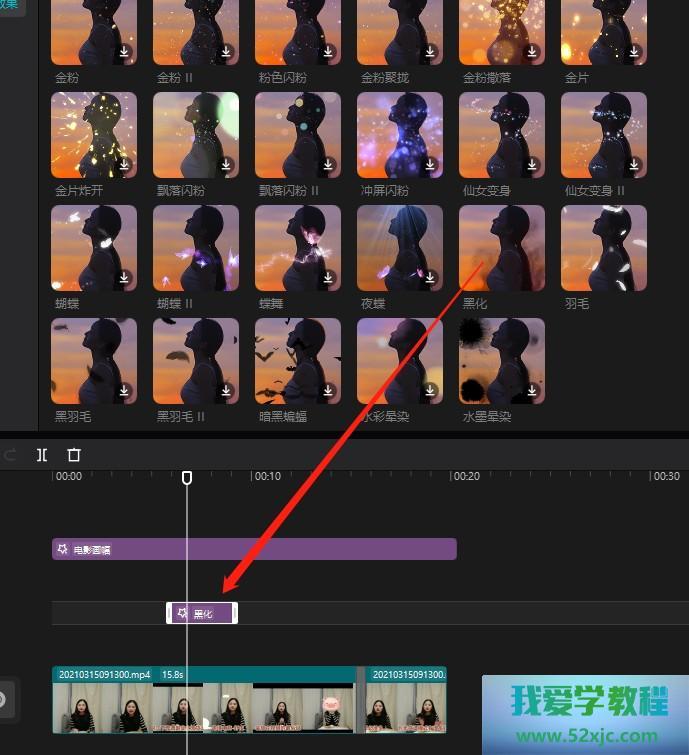689x755 pixels.
Task: Preview the 飘落闪粉 effect thumbnail
Action: pos(196,134)
